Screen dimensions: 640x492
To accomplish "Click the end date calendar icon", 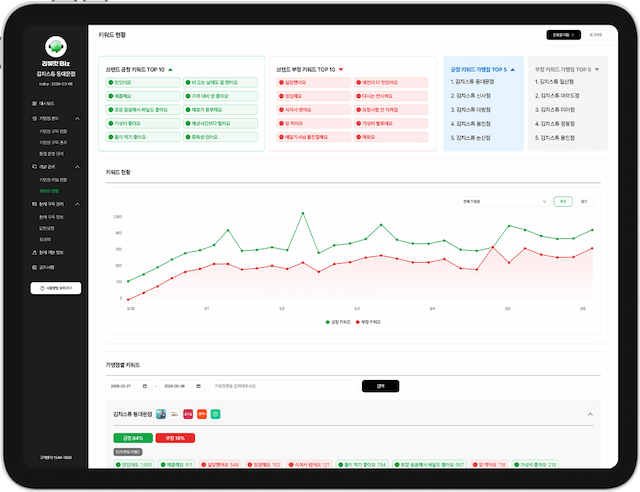I will pos(198,386).
